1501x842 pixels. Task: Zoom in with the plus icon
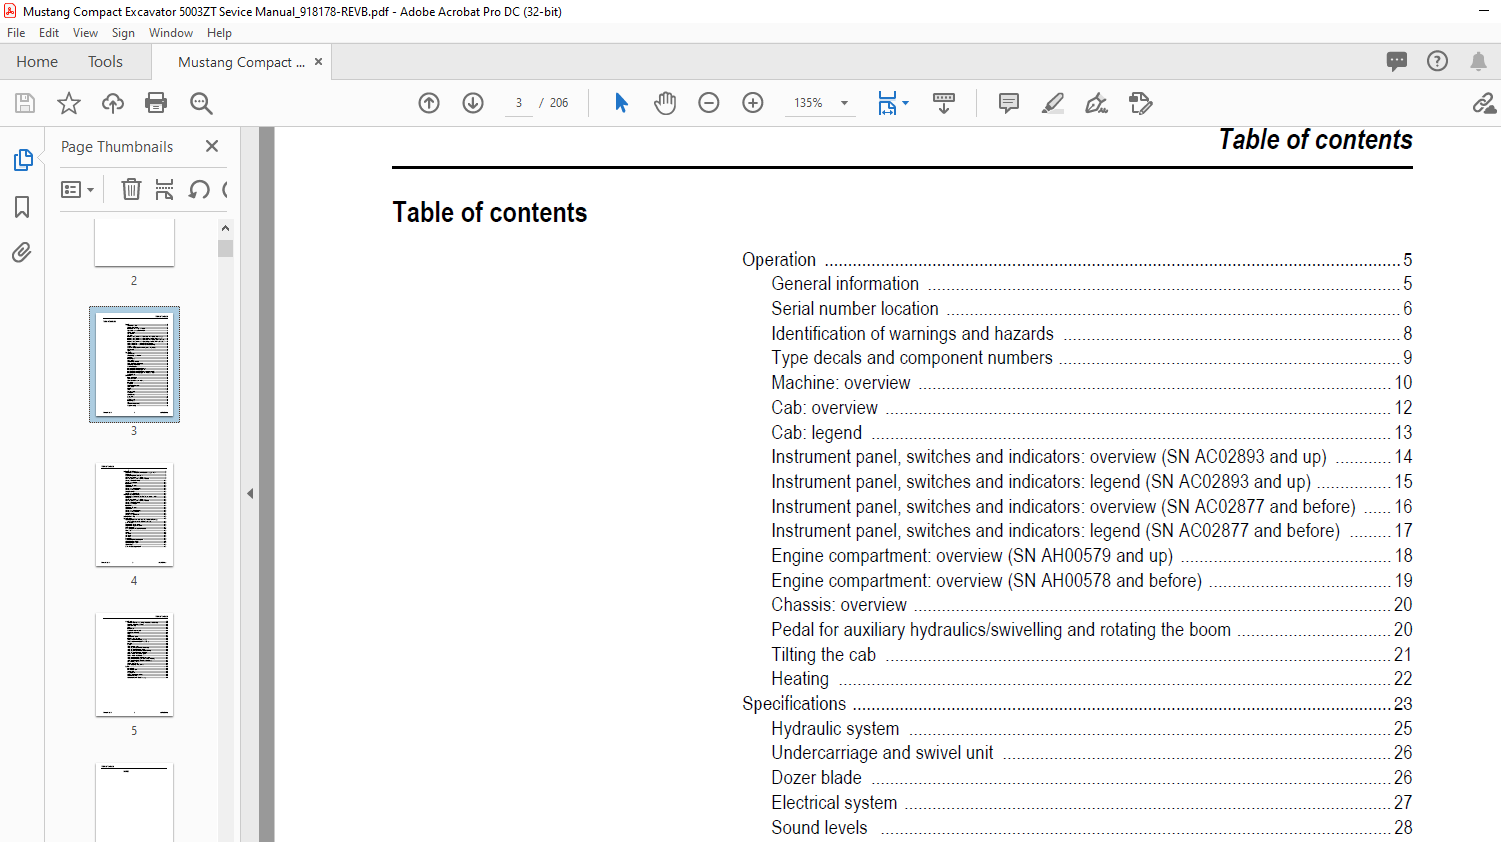753,103
